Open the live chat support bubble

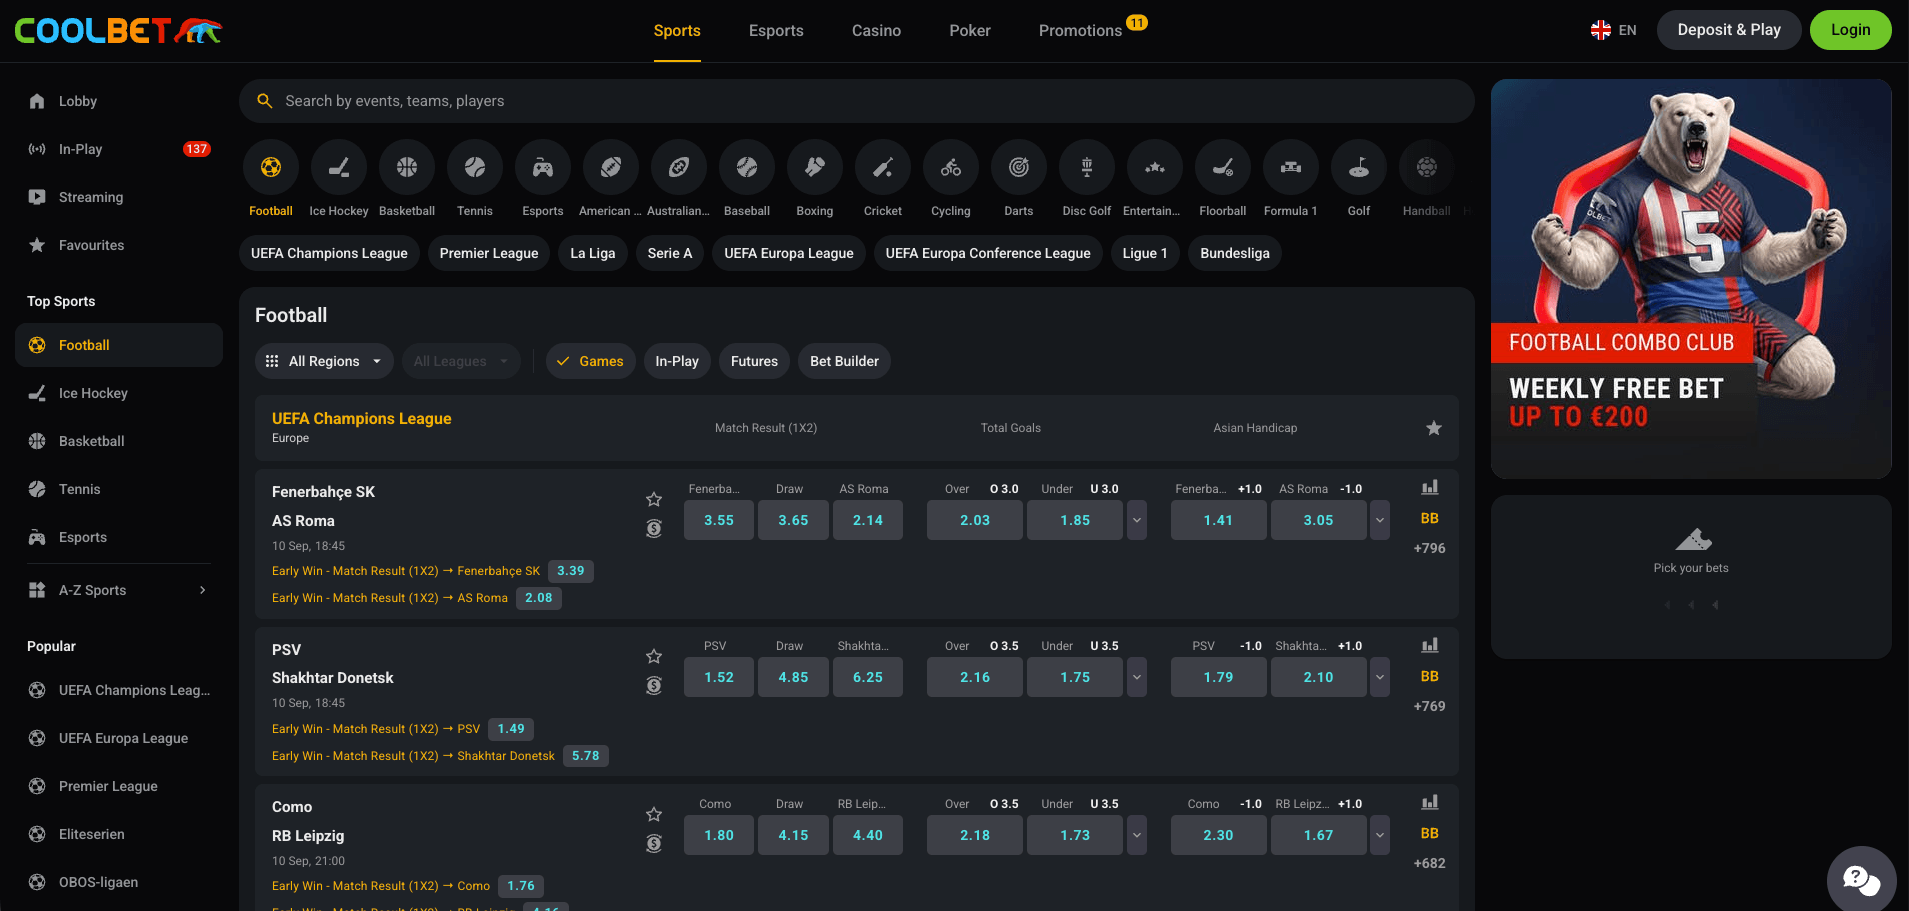1861,880
